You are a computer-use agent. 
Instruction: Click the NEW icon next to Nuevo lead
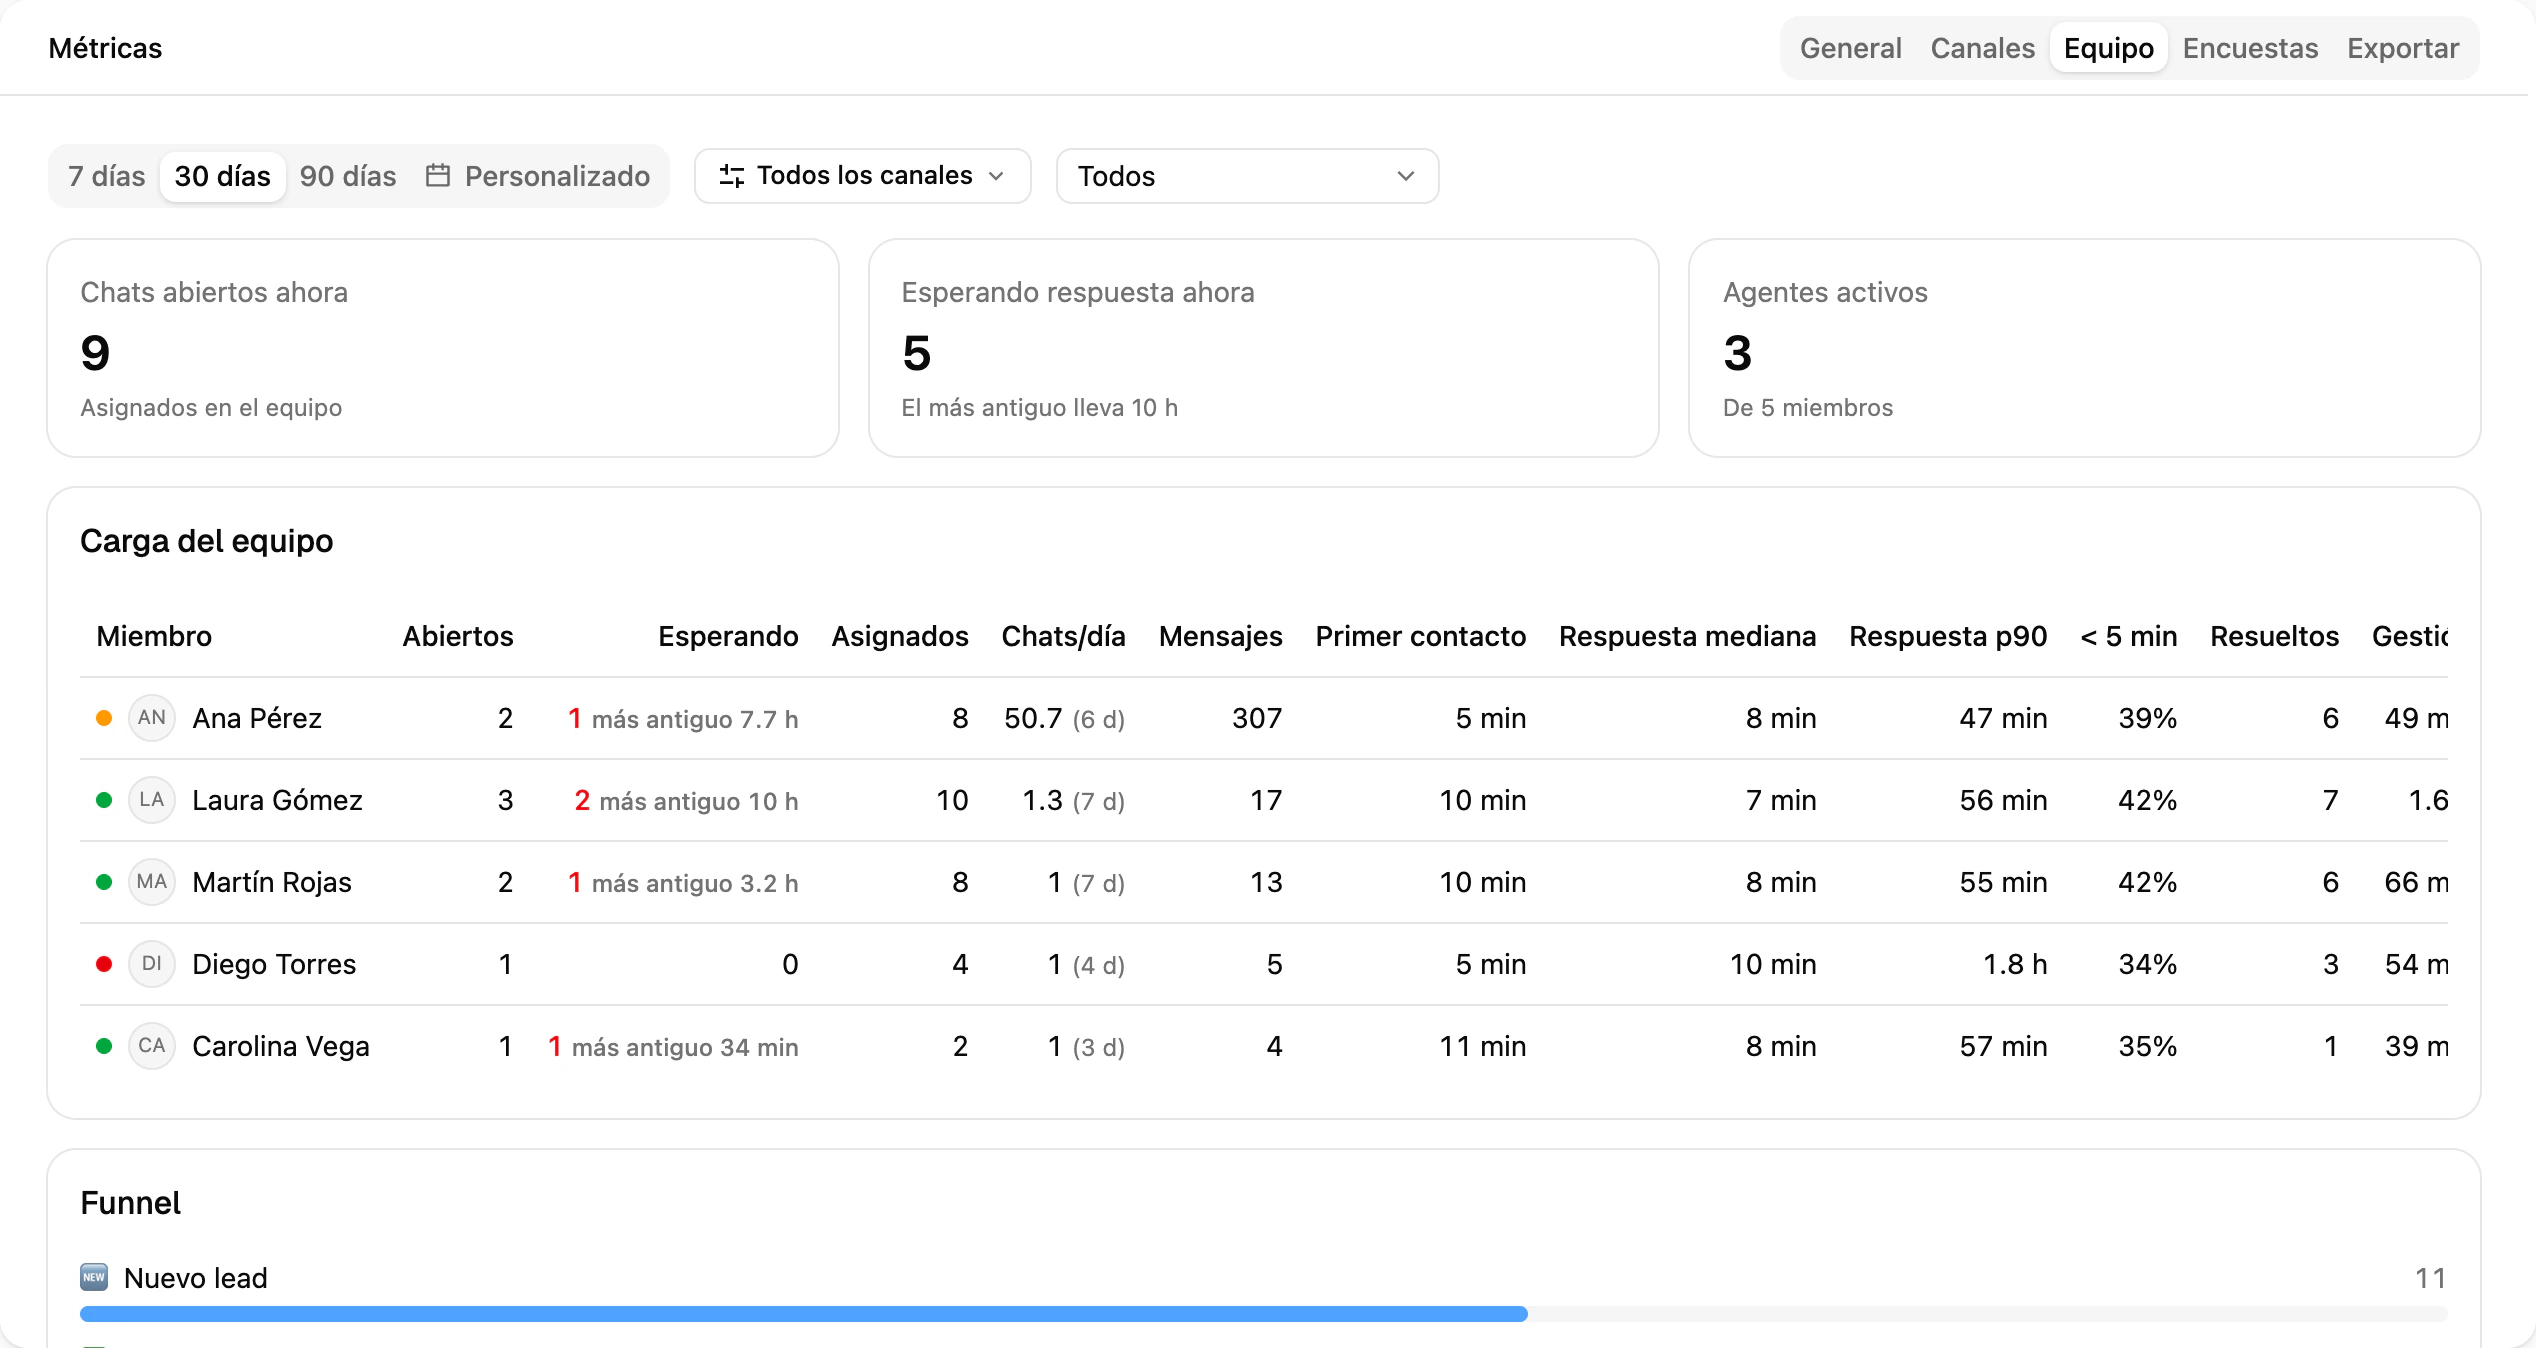[94, 1277]
